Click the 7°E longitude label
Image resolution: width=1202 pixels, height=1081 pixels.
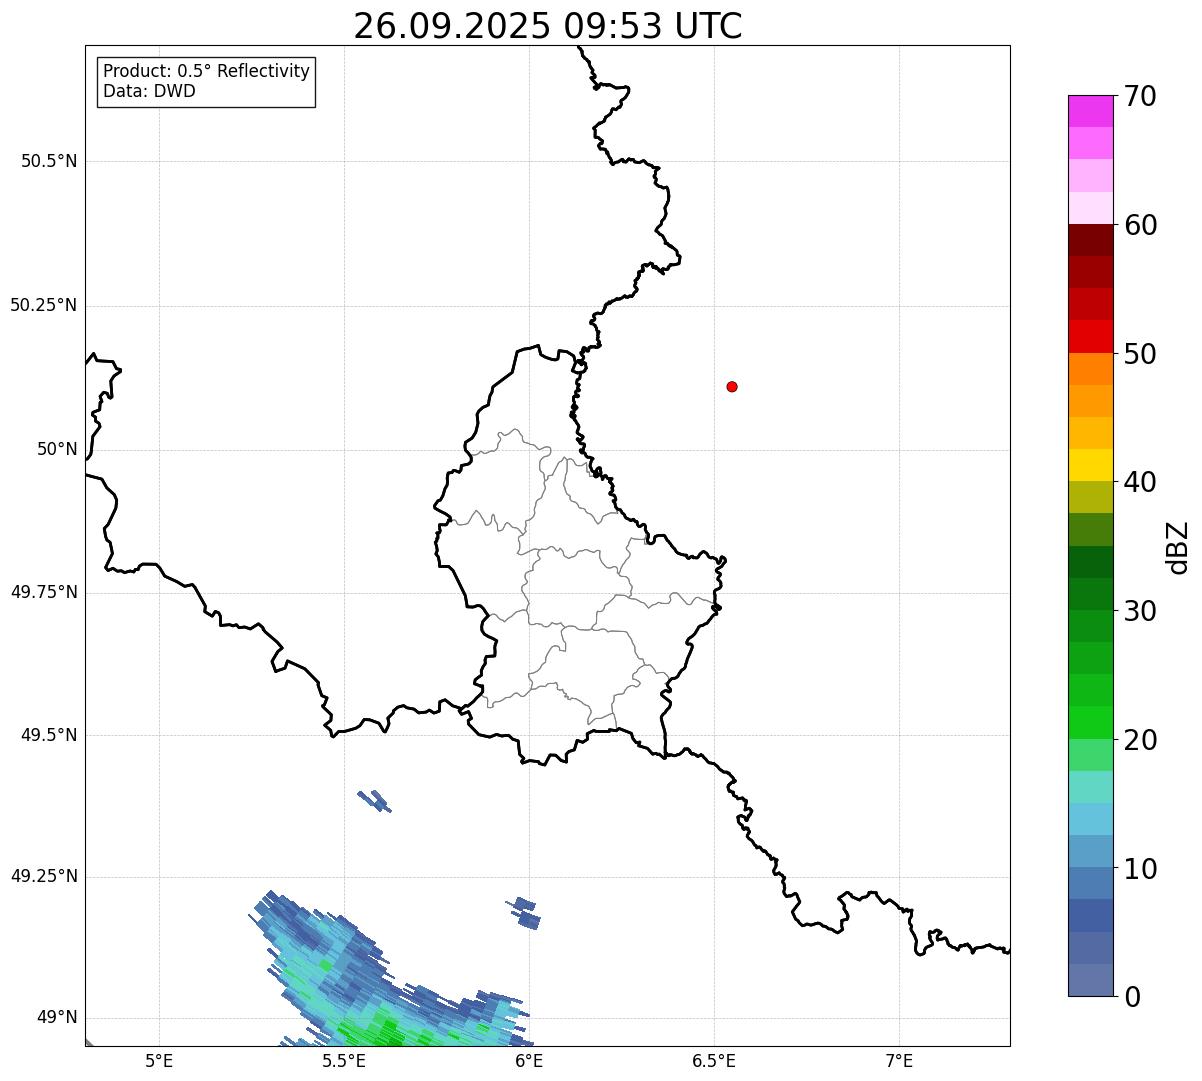899,1060
